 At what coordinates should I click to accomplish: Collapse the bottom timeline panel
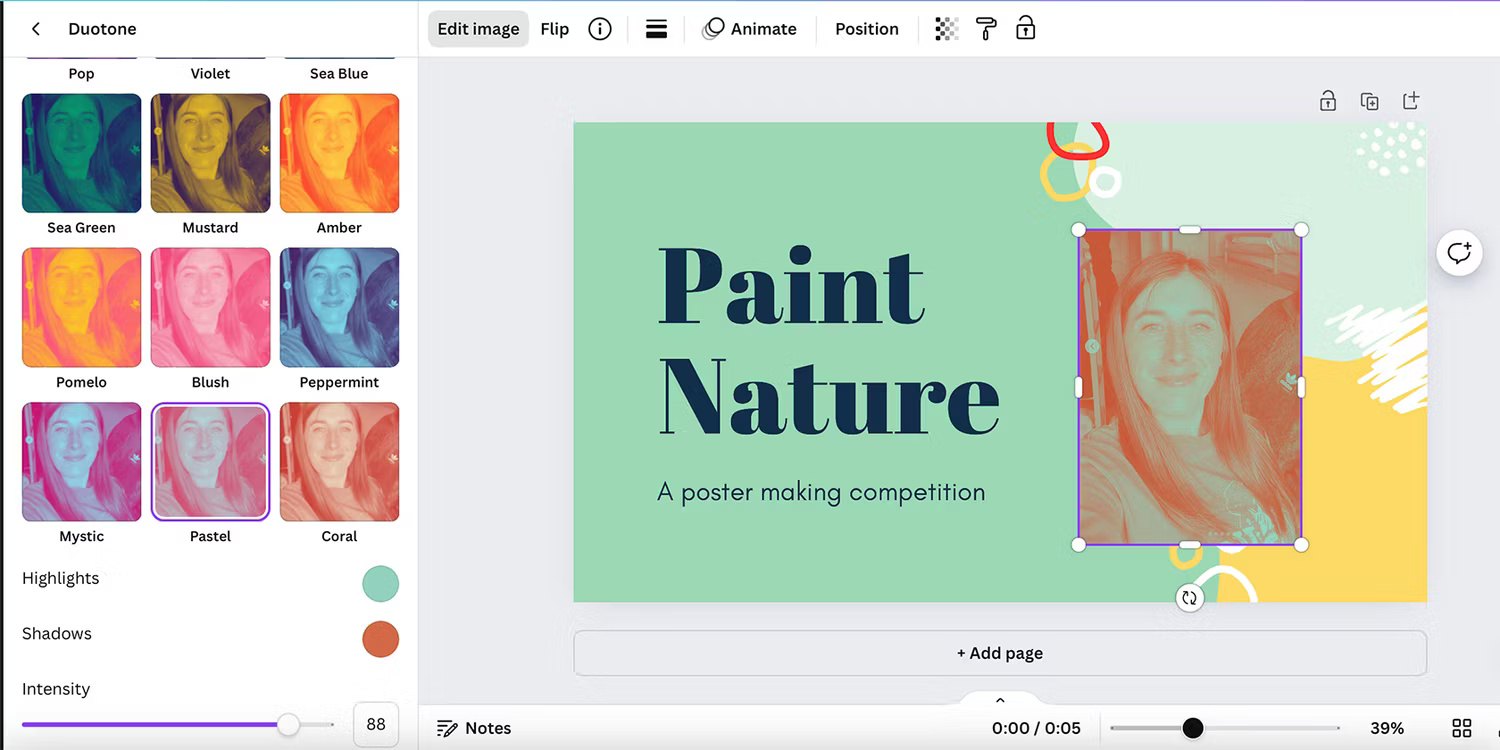(x=999, y=700)
